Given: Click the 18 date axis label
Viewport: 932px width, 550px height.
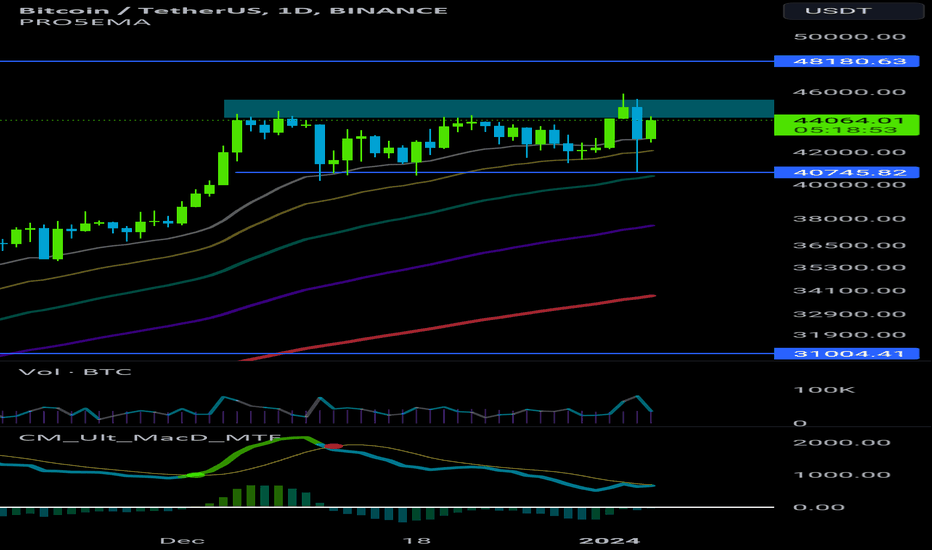Looking at the screenshot, I should [416, 541].
